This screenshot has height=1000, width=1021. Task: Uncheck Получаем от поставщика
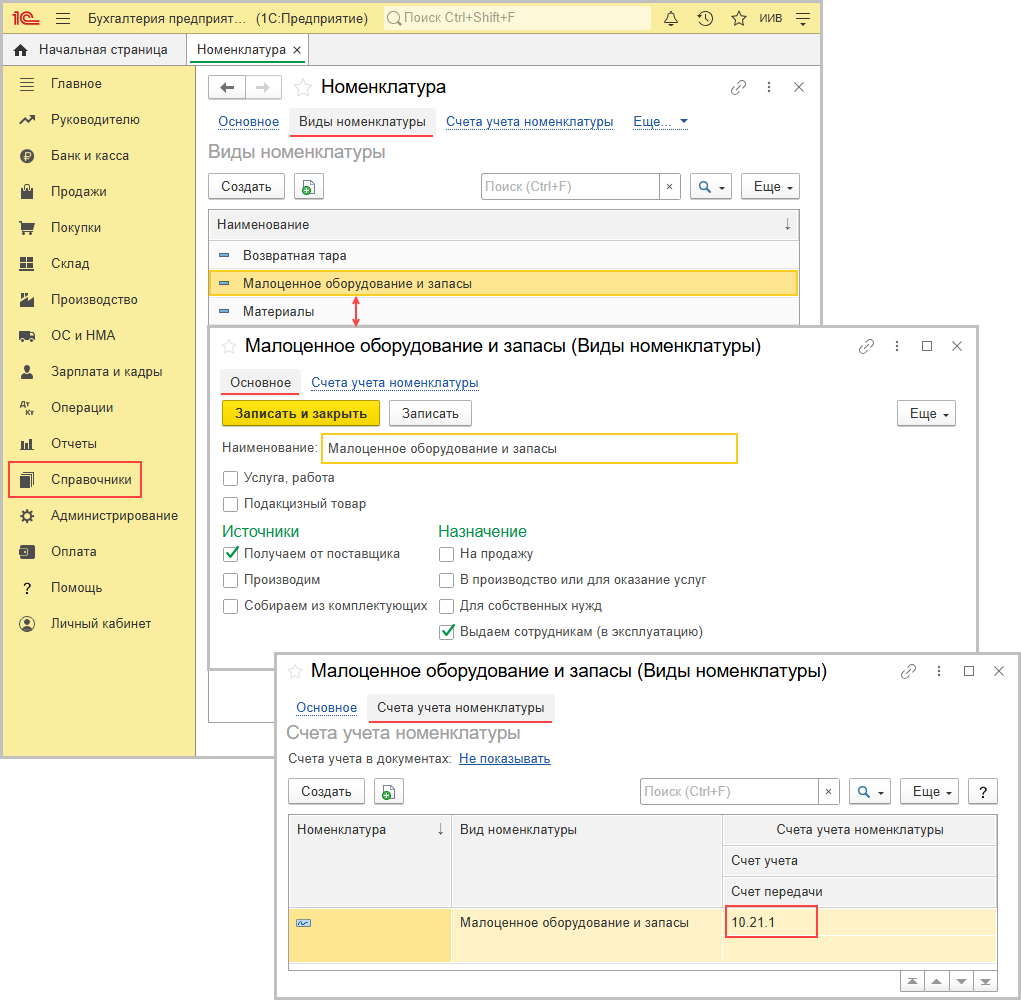pyautogui.click(x=231, y=554)
